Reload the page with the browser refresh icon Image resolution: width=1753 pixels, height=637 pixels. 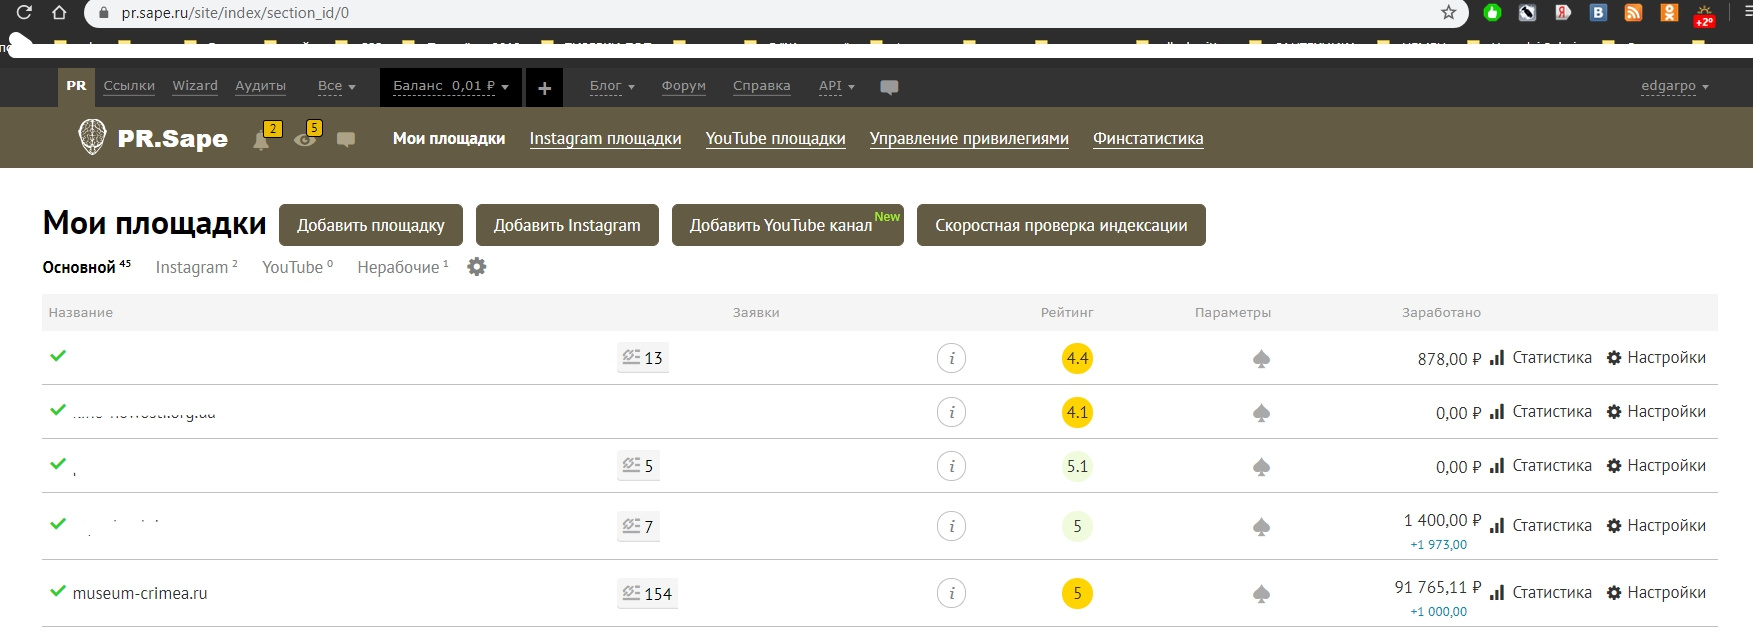(x=25, y=13)
